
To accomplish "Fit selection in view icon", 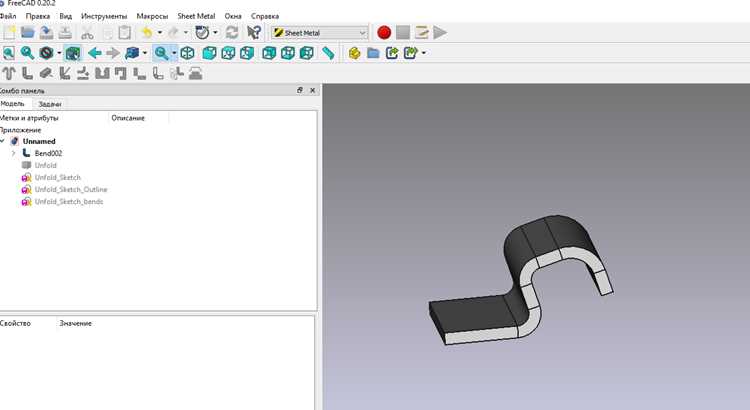I will pos(27,53).
